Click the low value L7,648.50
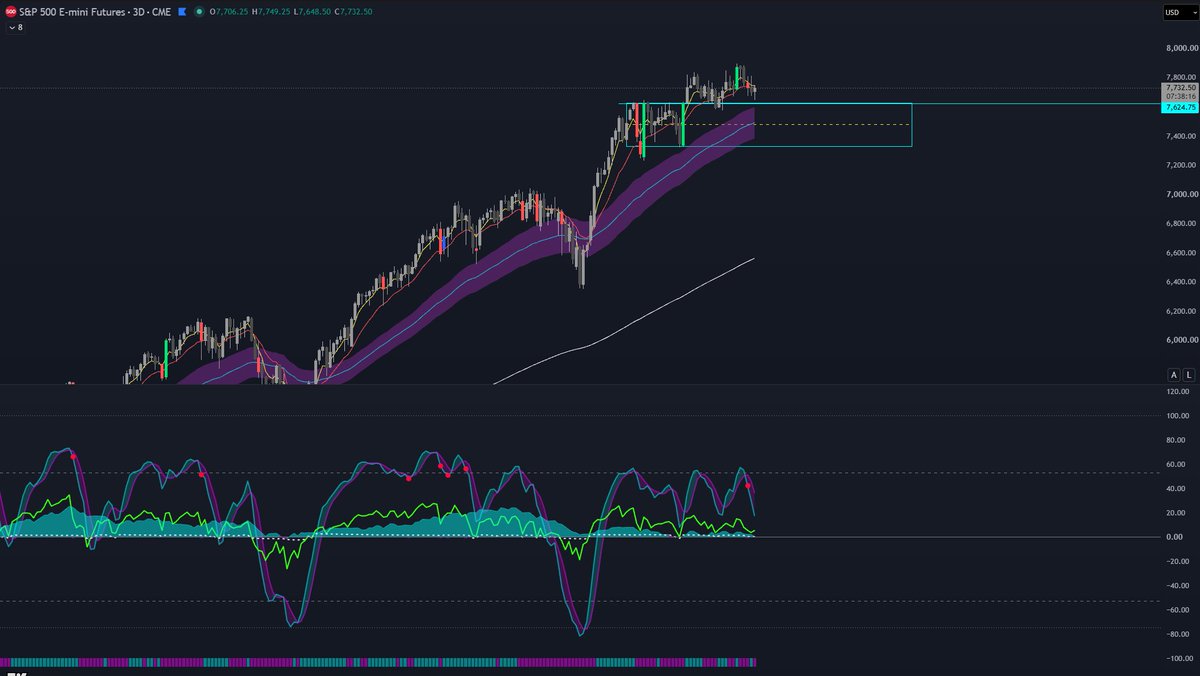The height and width of the screenshot is (676, 1200). tap(312, 12)
